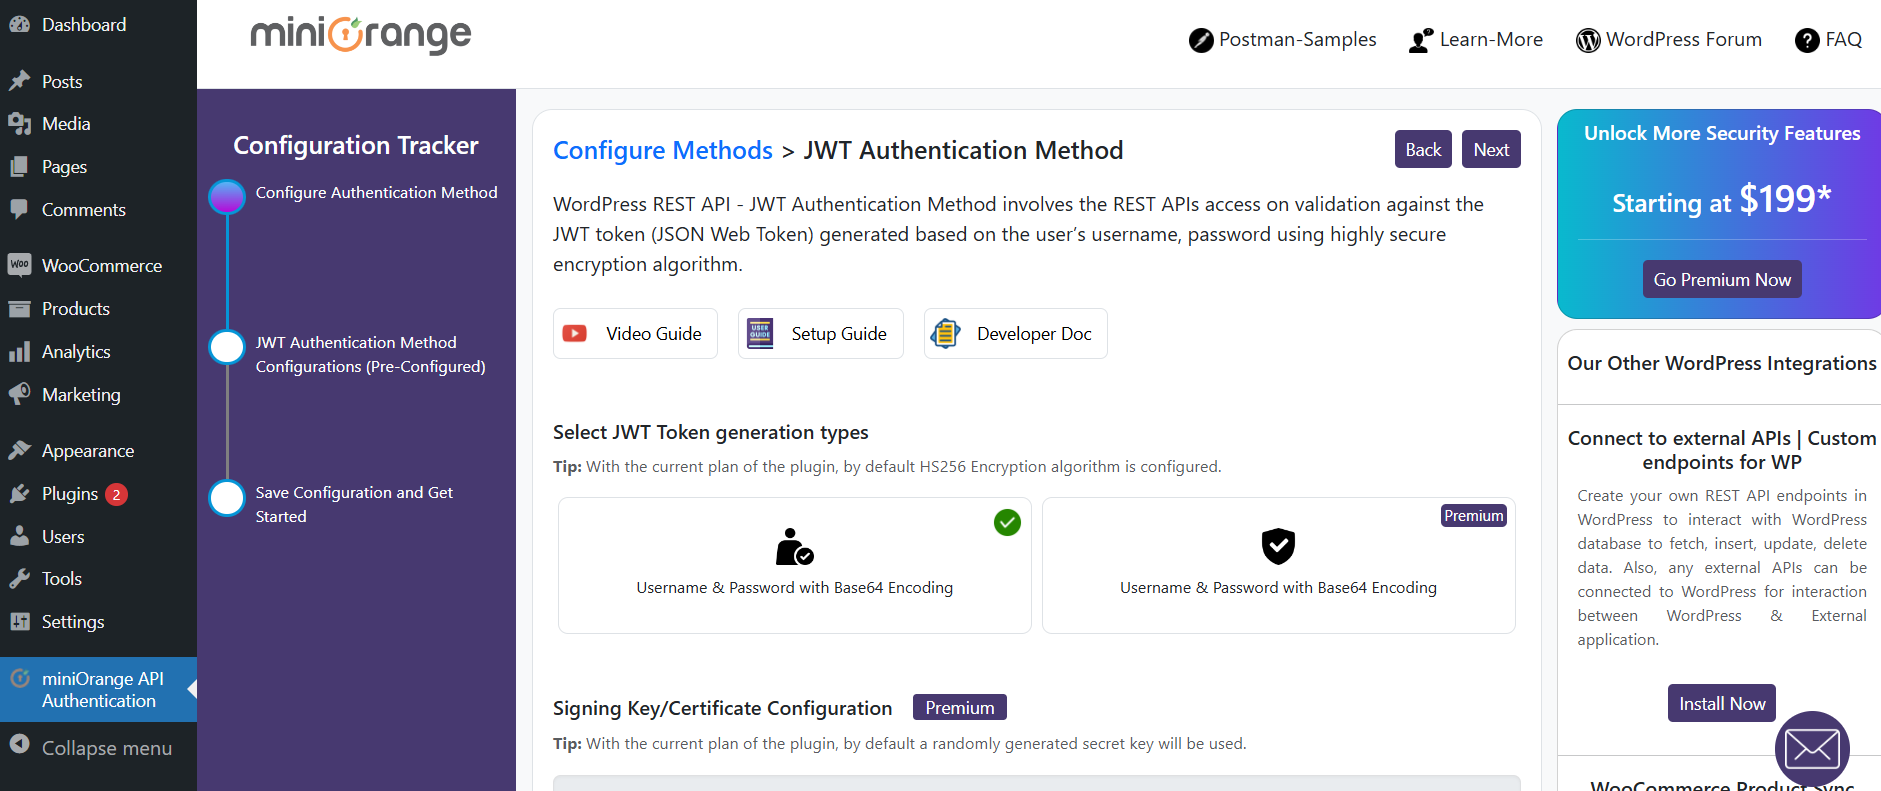1881x791 pixels.
Task: Click the JWT Authentication Method step marker
Action: (x=227, y=348)
